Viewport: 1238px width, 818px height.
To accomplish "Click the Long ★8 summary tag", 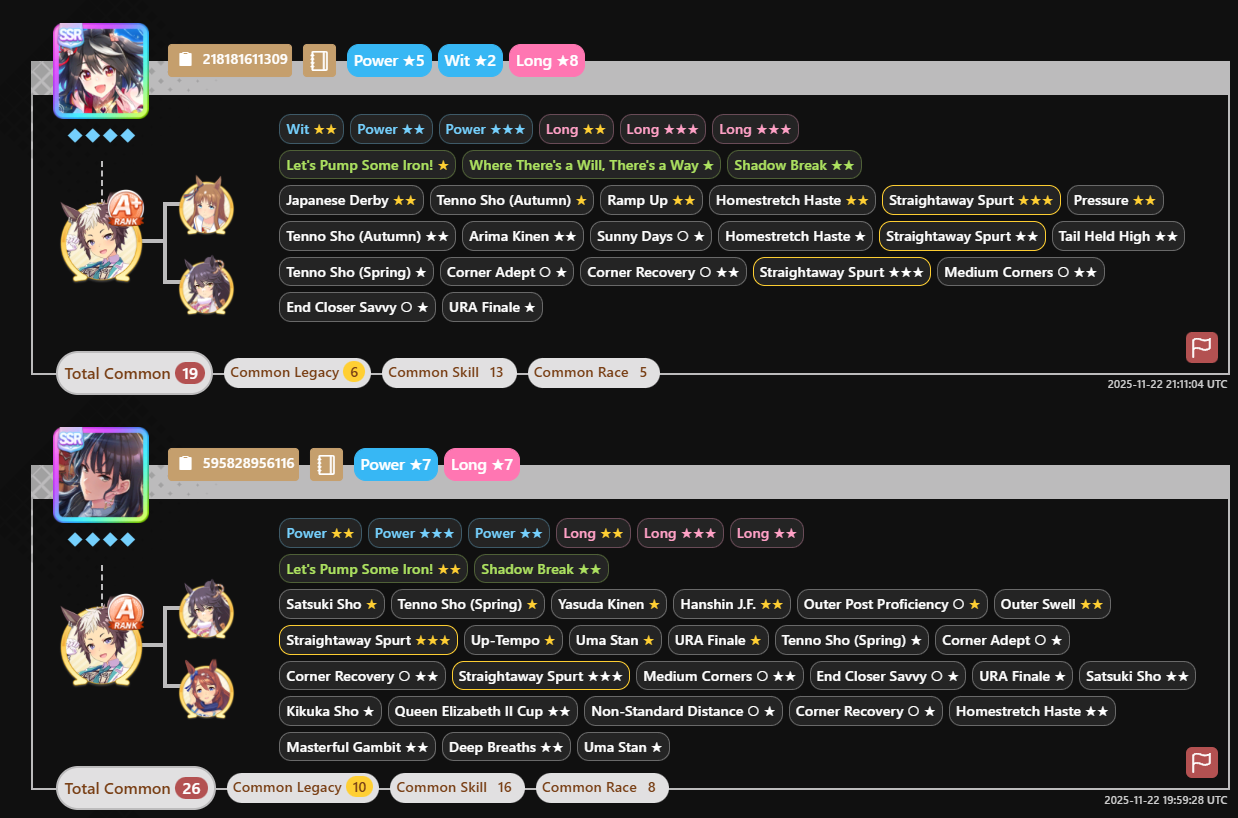I will pyautogui.click(x=547, y=60).
